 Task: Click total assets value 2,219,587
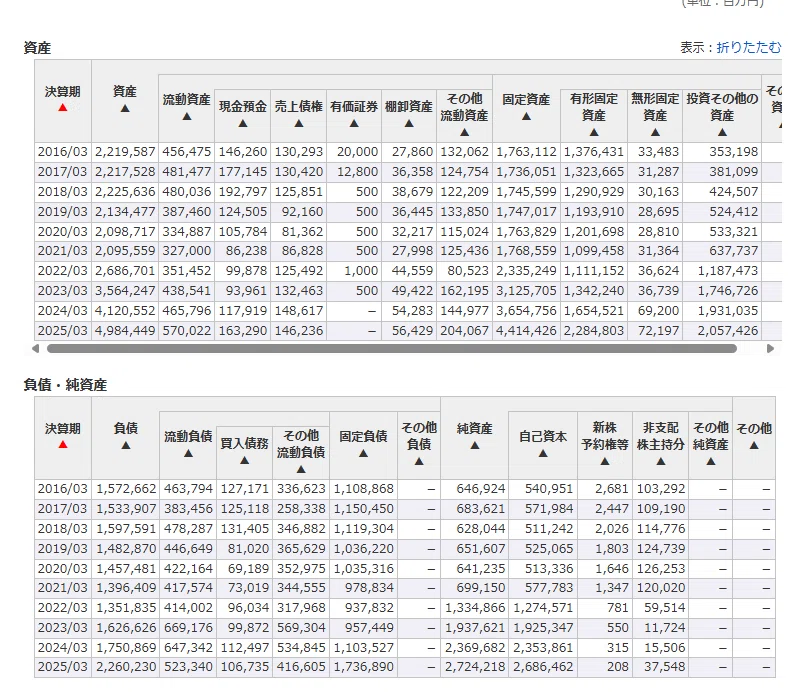(125, 152)
